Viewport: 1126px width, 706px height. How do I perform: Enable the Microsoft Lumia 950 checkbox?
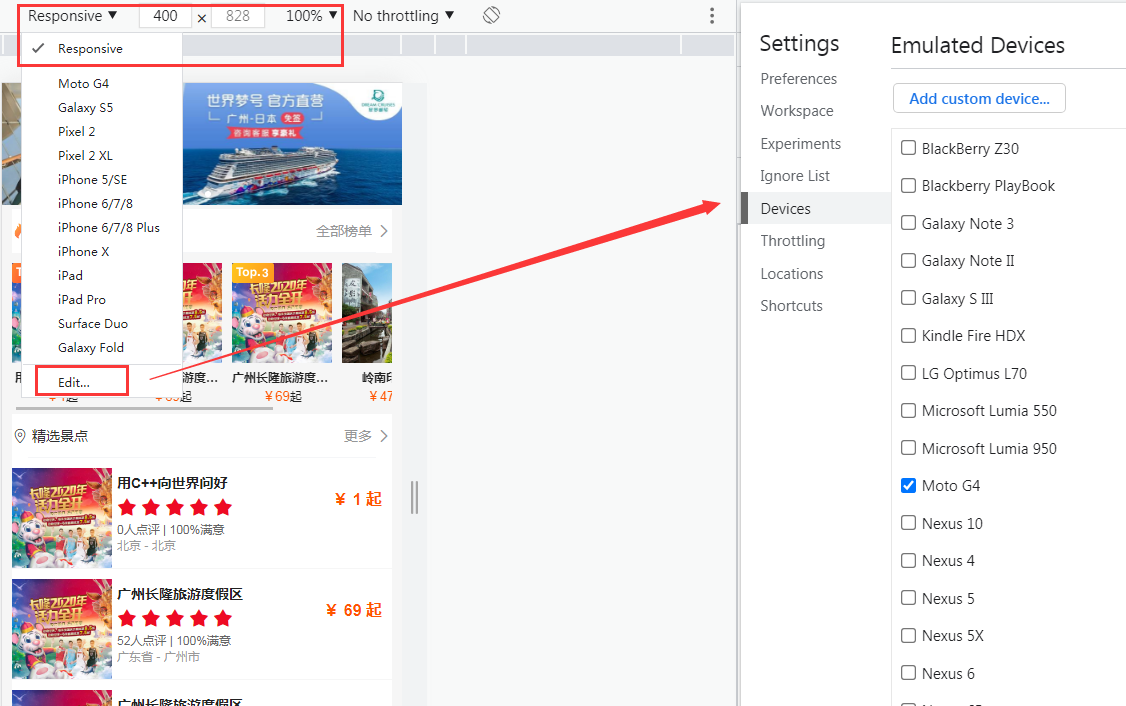(908, 447)
